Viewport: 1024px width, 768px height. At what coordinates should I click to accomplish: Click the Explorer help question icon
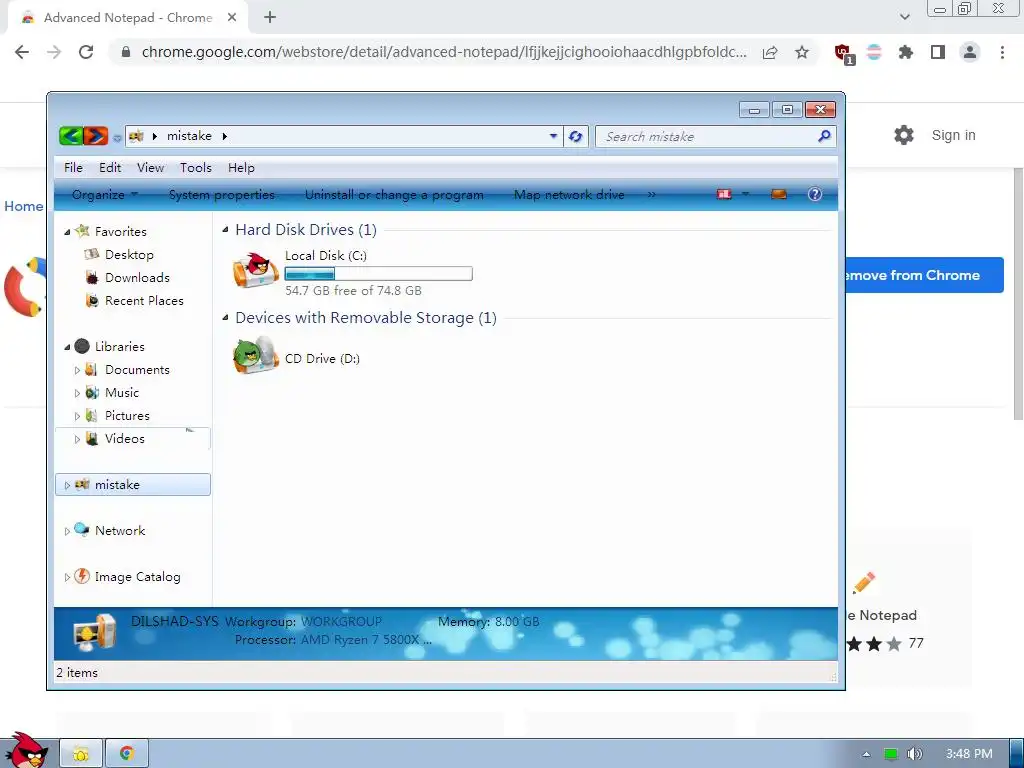pos(814,194)
